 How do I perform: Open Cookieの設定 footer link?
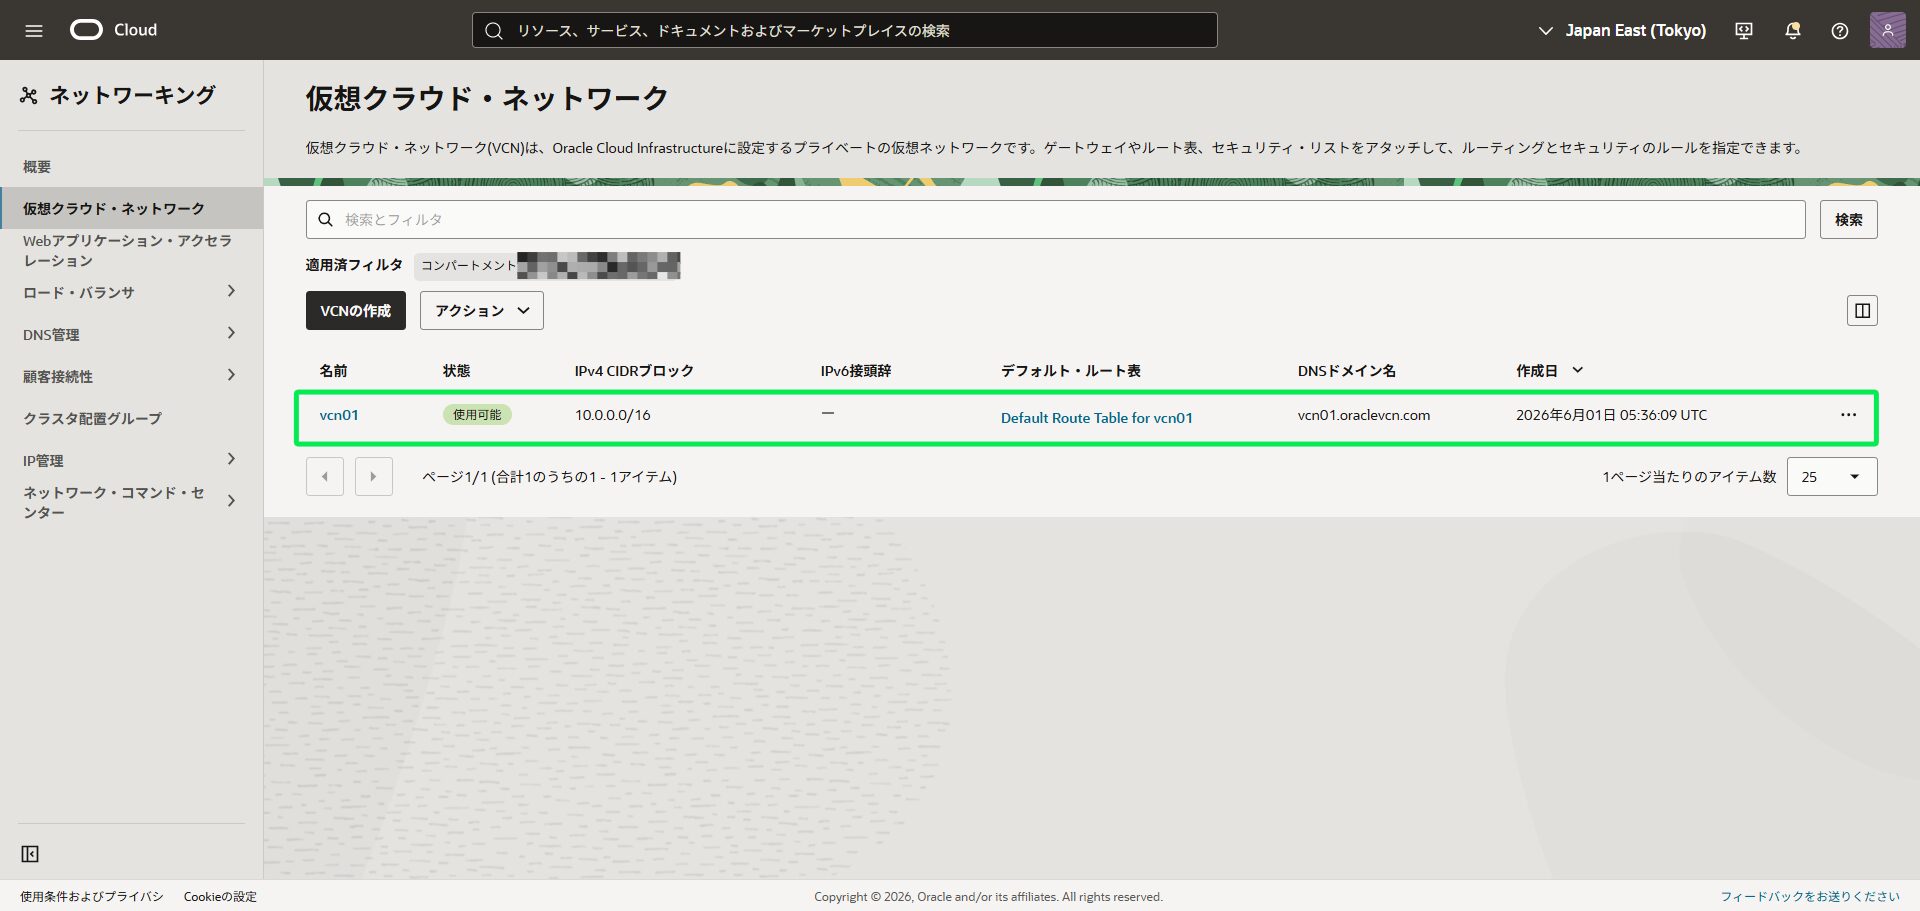coord(220,897)
